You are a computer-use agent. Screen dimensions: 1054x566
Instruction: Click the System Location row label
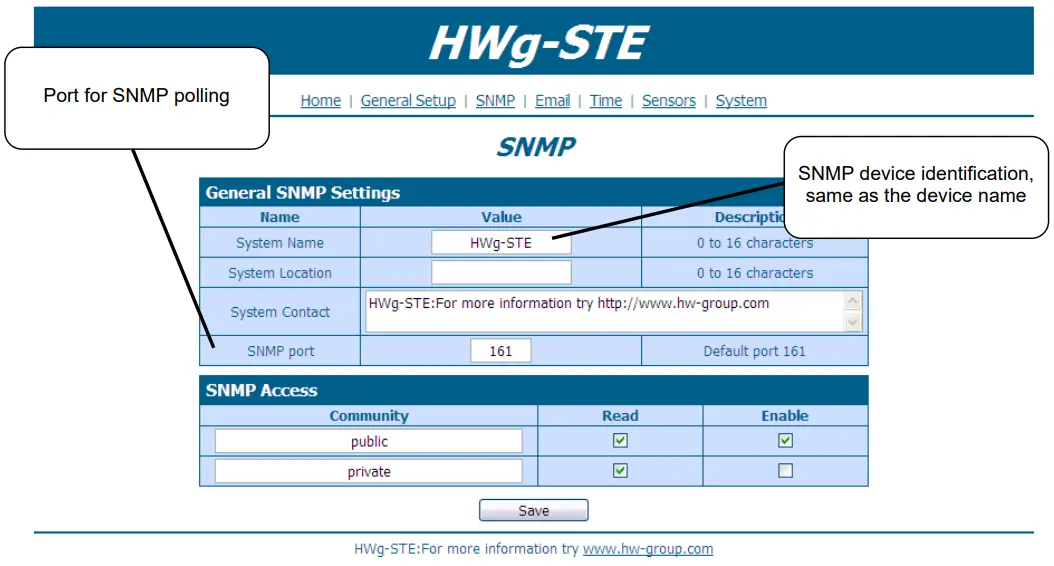click(280, 273)
